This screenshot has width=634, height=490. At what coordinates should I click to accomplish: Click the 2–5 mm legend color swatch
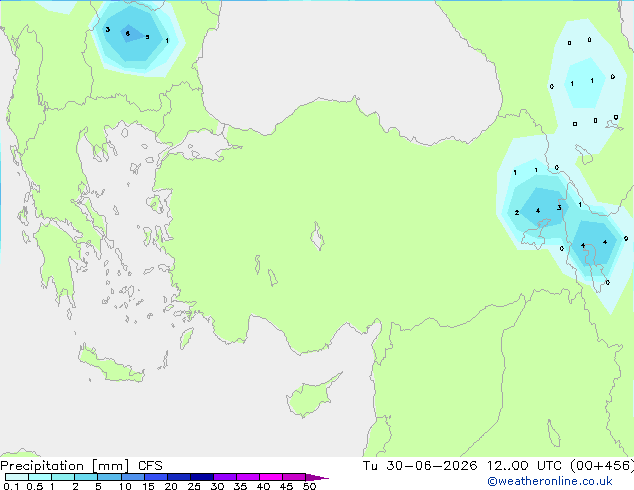(86, 477)
